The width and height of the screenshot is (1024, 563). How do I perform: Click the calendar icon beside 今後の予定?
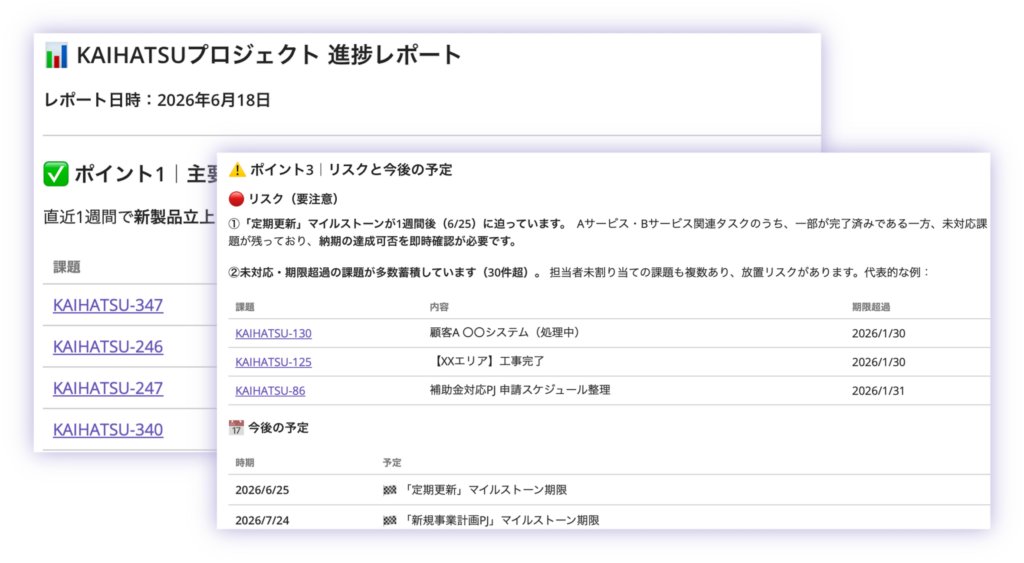236,428
